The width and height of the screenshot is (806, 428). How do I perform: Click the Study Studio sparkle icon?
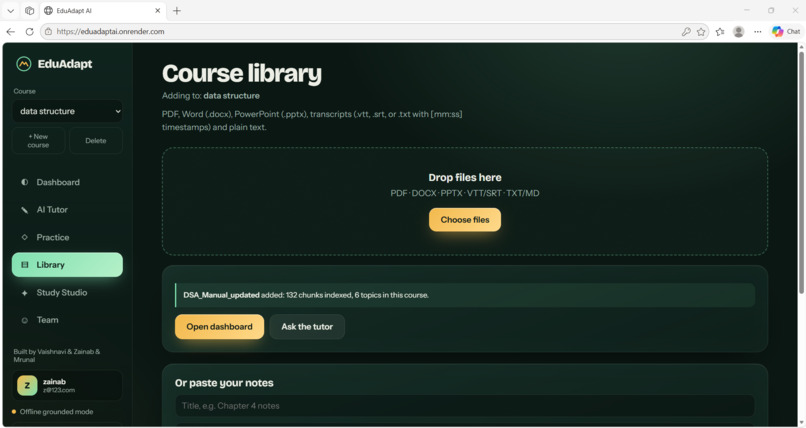point(24,293)
